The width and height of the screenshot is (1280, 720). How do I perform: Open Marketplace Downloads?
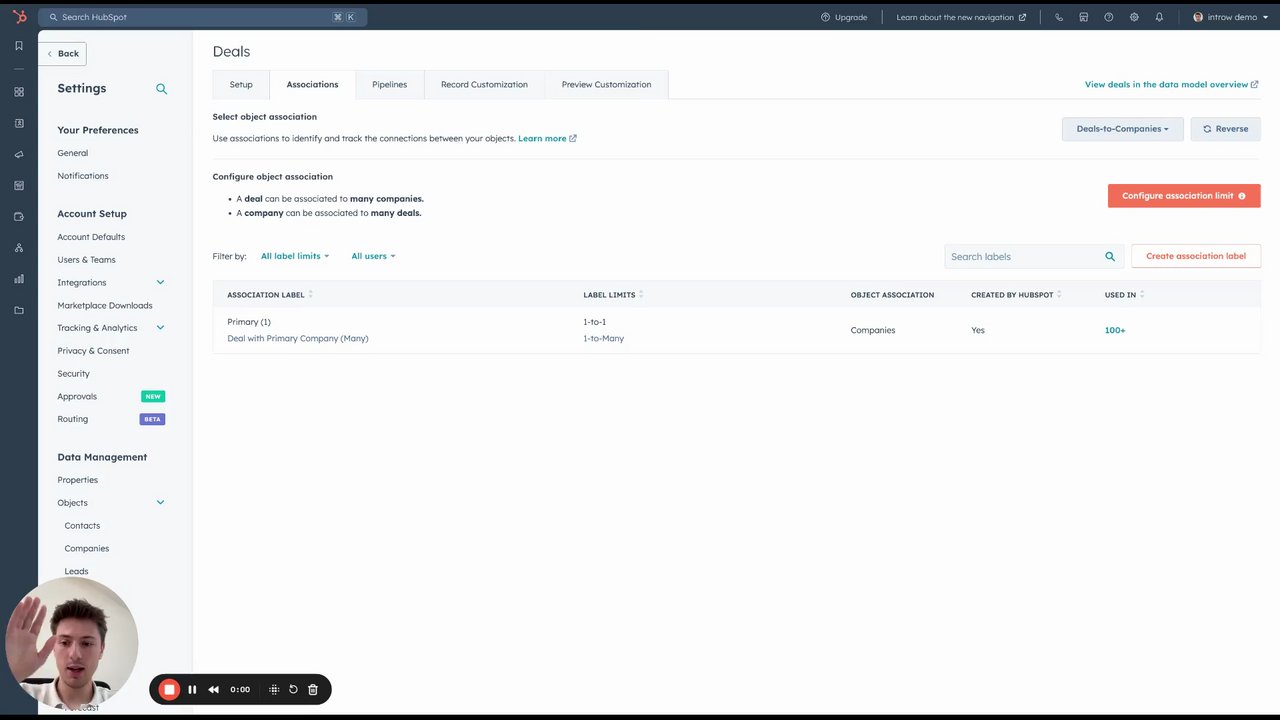[x=105, y=306]
